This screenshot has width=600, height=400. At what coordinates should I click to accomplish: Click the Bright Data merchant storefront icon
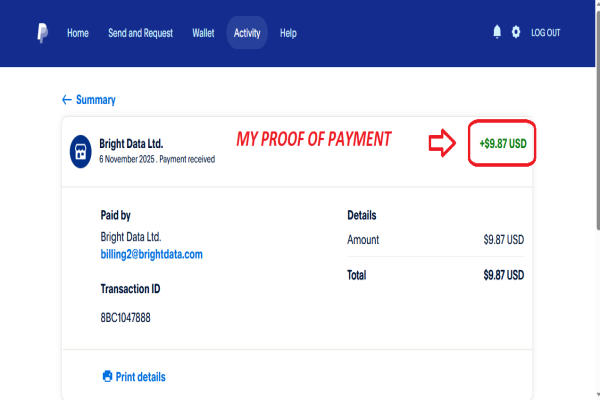coord(82,151)
